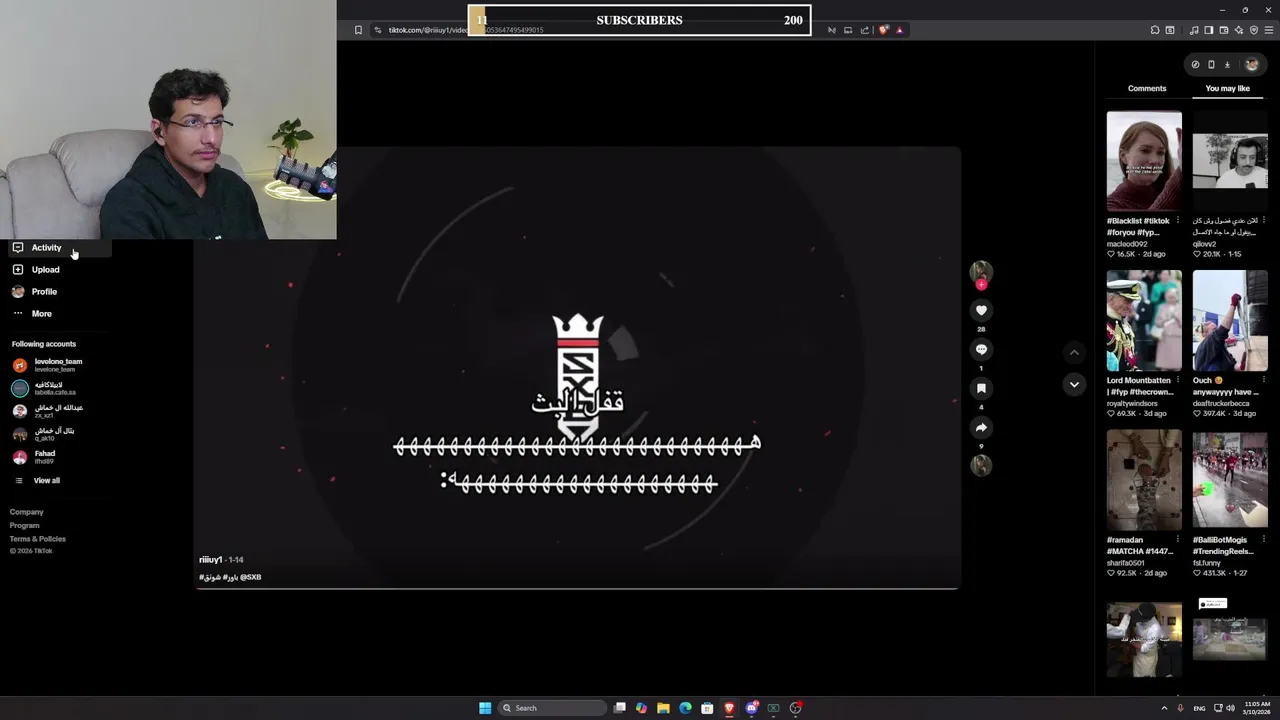This screenshot has width=1280, height=720.
Task: Switch to the You may like tab
Action: coord(1228,88)
